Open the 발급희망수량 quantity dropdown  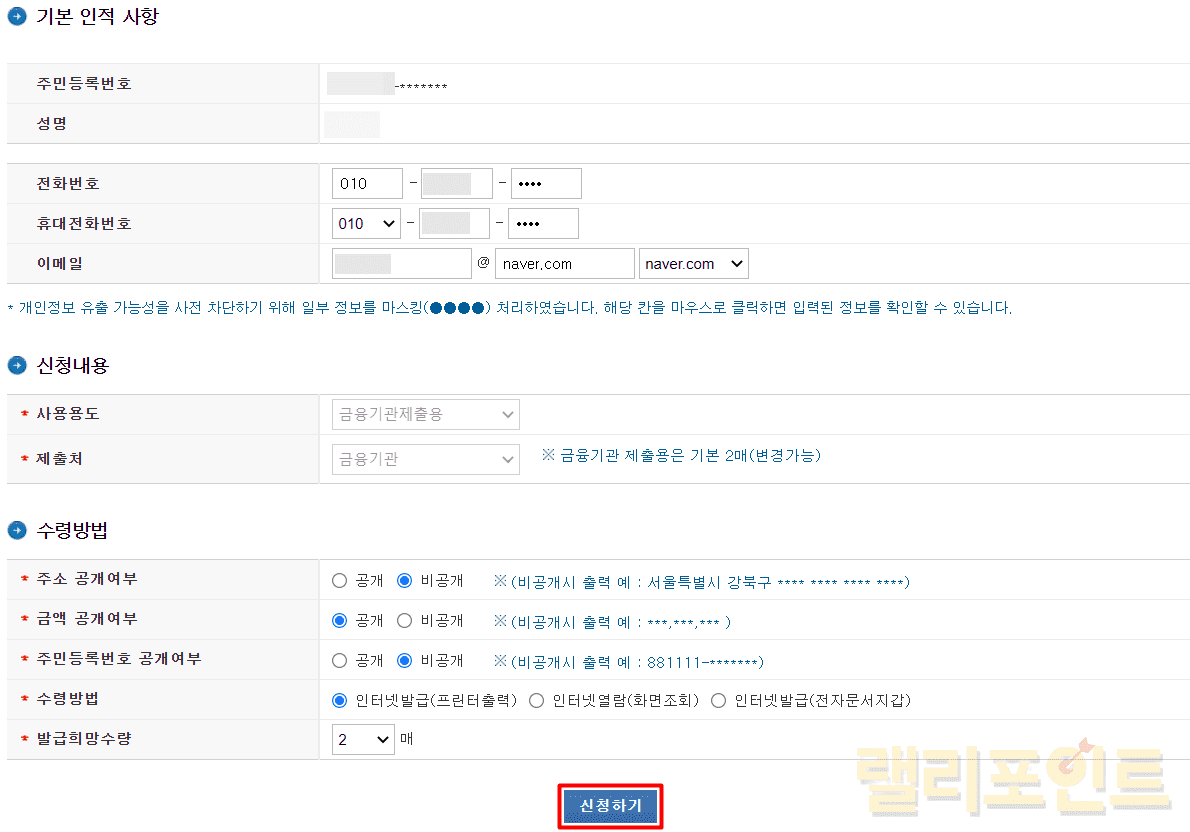(x=365, y=740)
